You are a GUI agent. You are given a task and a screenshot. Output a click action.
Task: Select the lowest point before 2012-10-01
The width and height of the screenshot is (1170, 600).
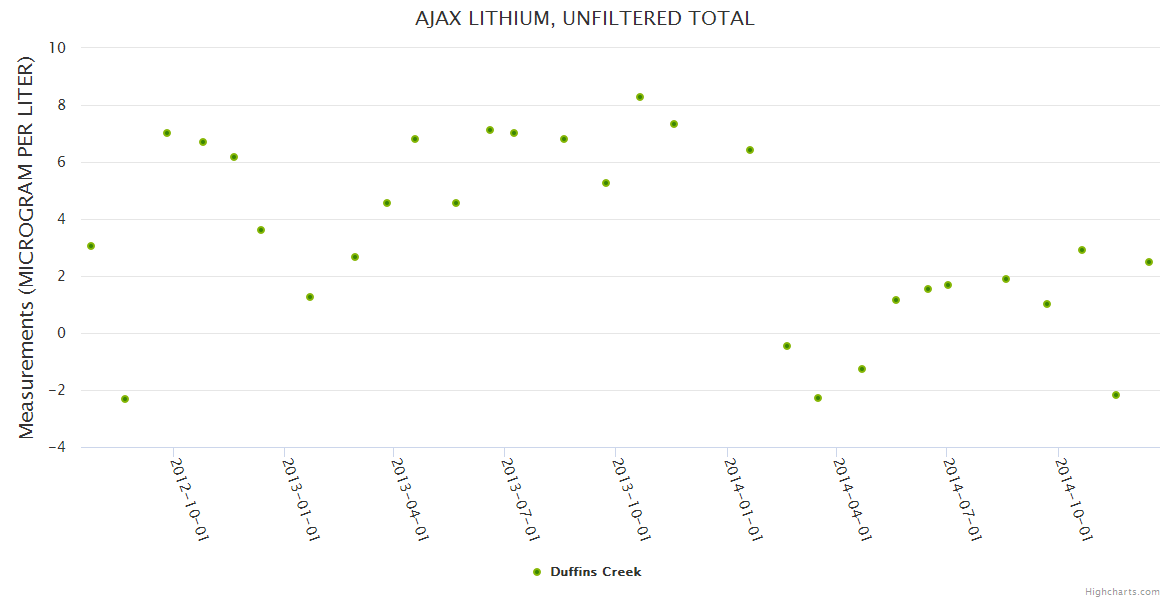[125, 399]
